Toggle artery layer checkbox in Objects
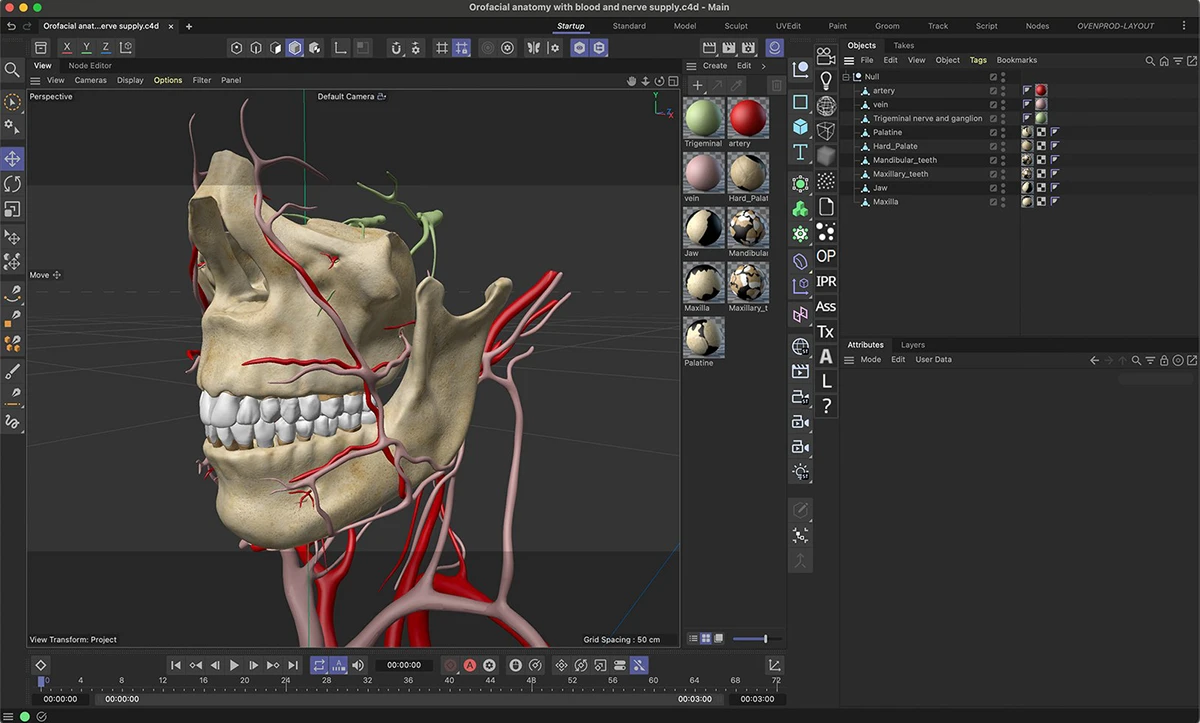Image resolution: width=1200 pixels, height=723 pixels. click(993, 91)
